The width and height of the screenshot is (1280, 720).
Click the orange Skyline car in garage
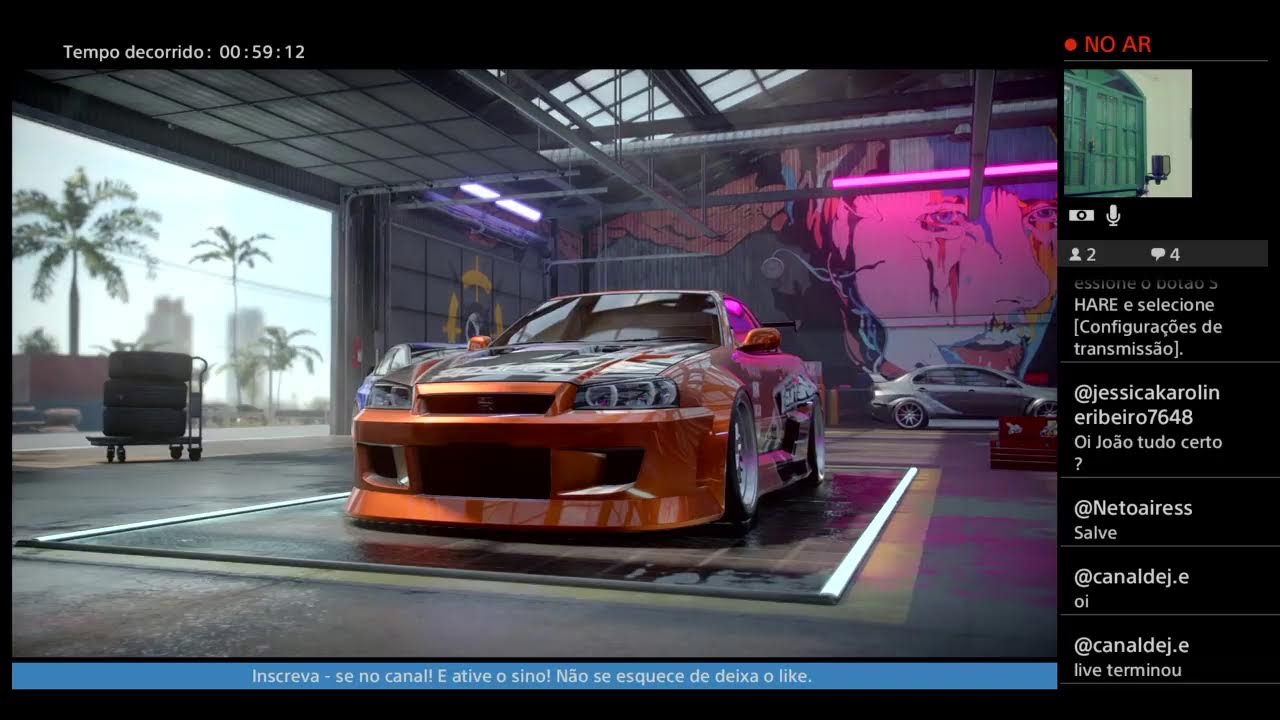click(x=587, y=410)
